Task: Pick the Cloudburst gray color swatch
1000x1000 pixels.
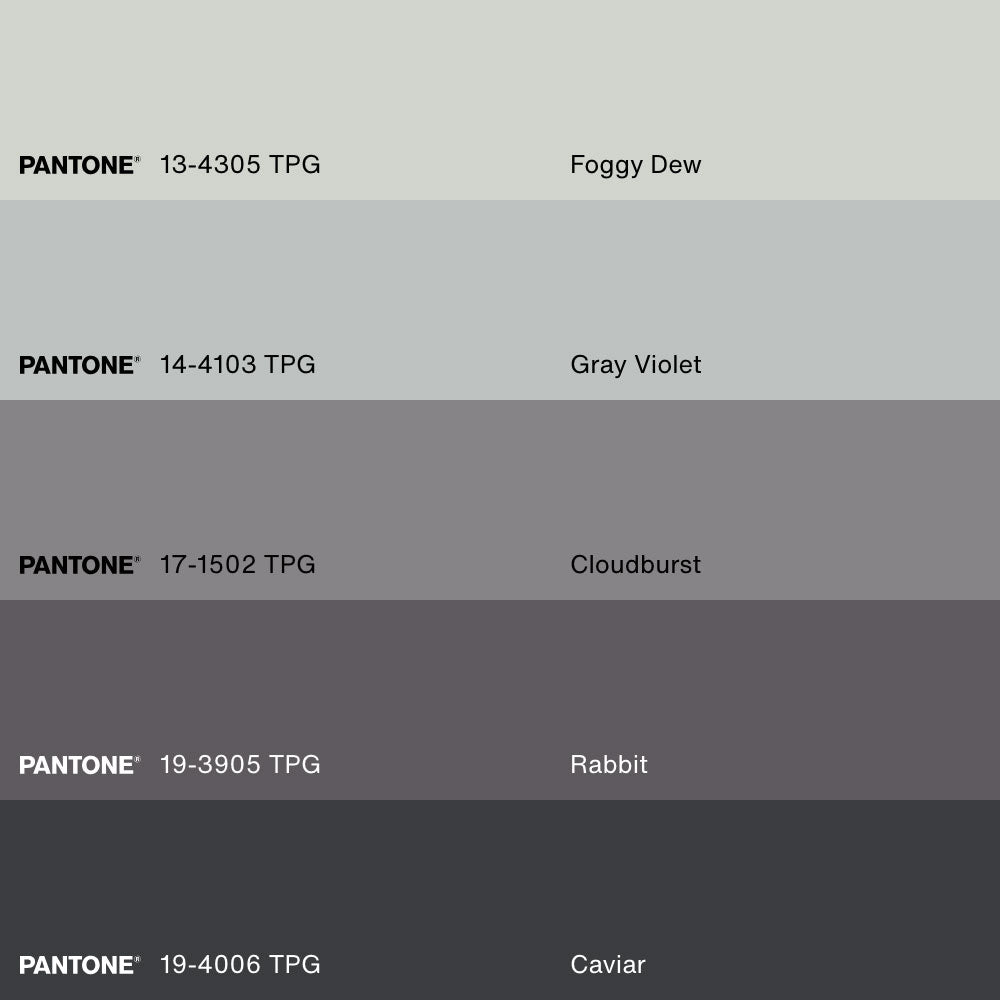Action: pyautogui.click(x=500, y=480)
